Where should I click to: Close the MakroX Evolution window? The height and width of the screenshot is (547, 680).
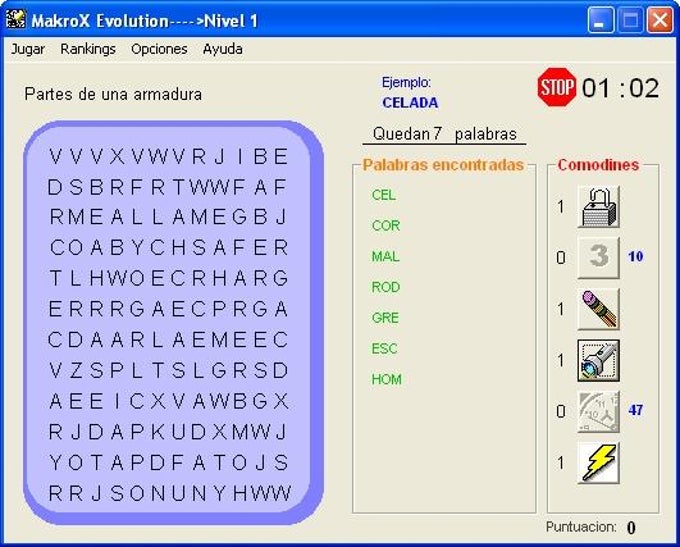[x=660, y=20]
